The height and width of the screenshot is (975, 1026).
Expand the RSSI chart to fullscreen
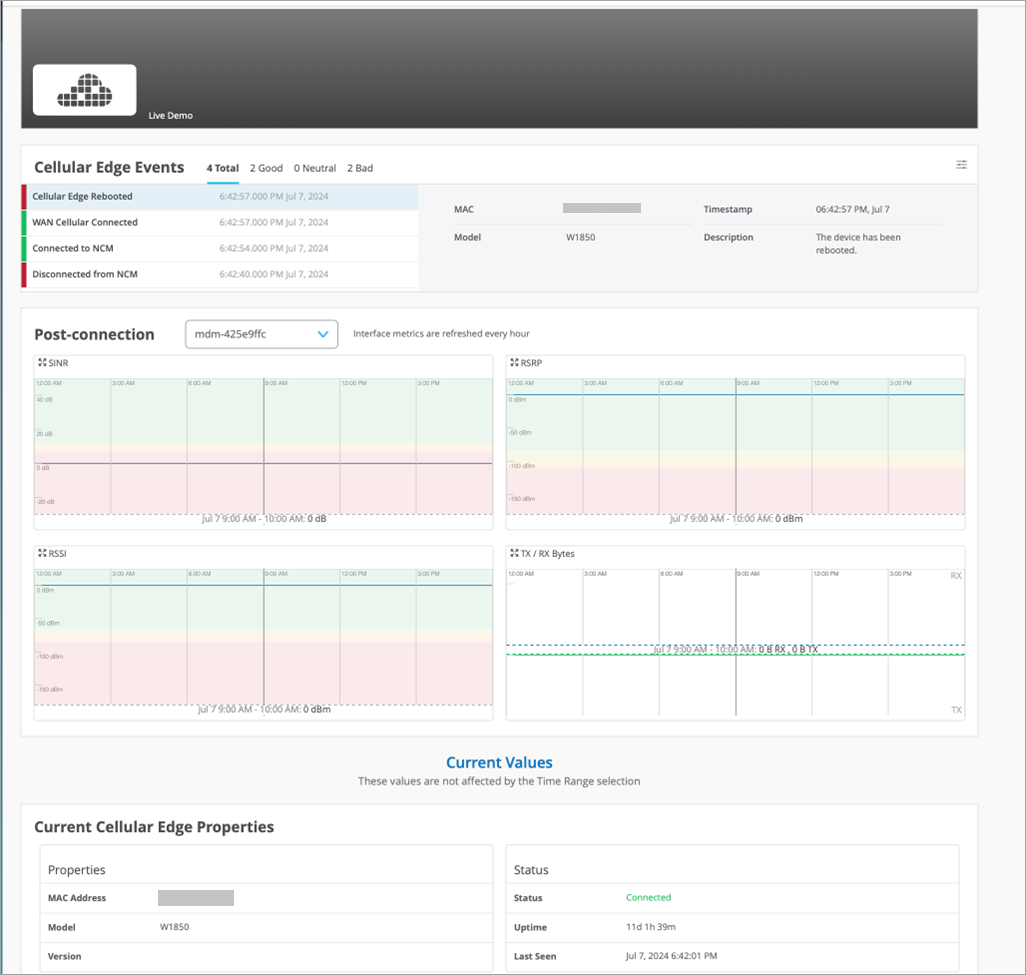point(42,553)
